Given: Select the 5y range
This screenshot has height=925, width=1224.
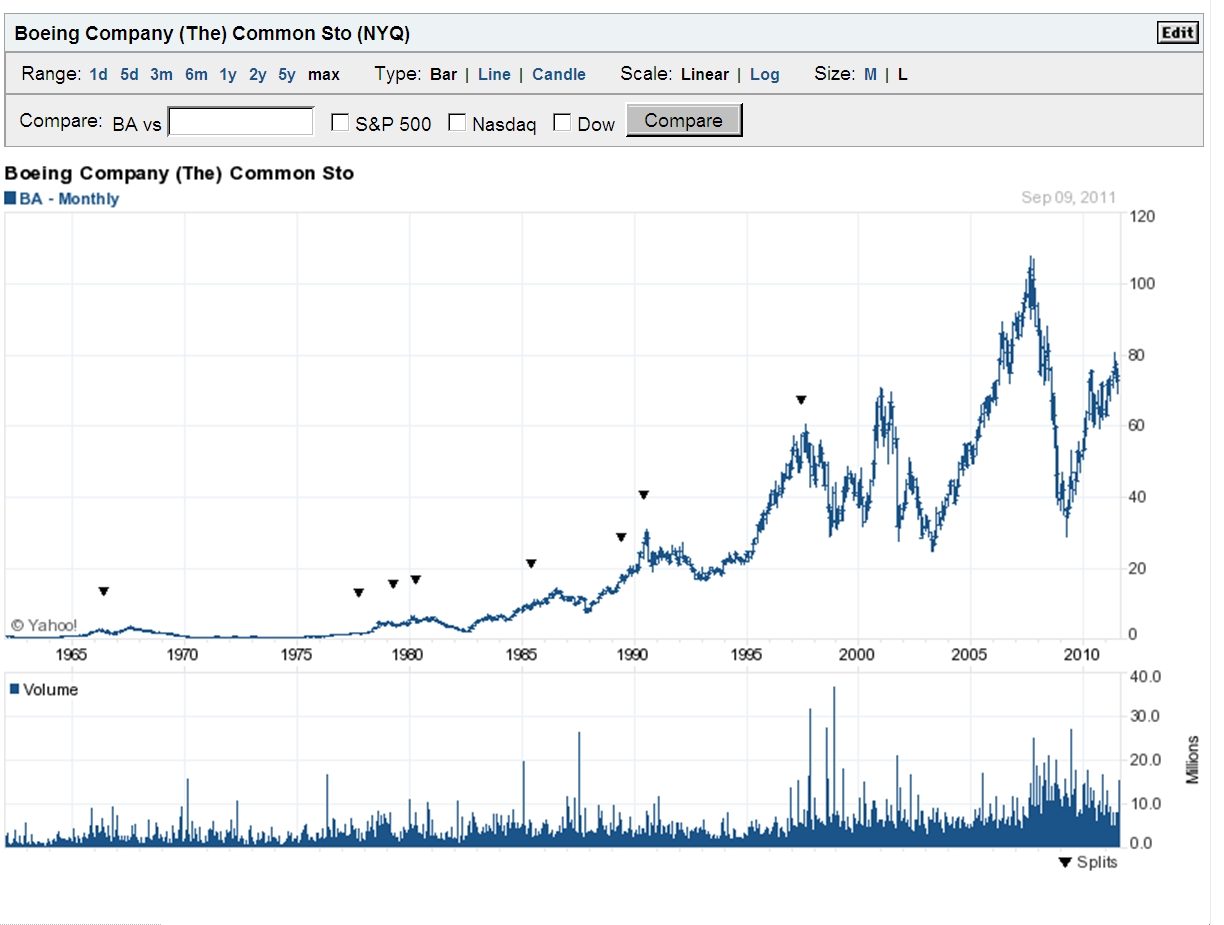Looking at the screenshot, I should (287, 74).
